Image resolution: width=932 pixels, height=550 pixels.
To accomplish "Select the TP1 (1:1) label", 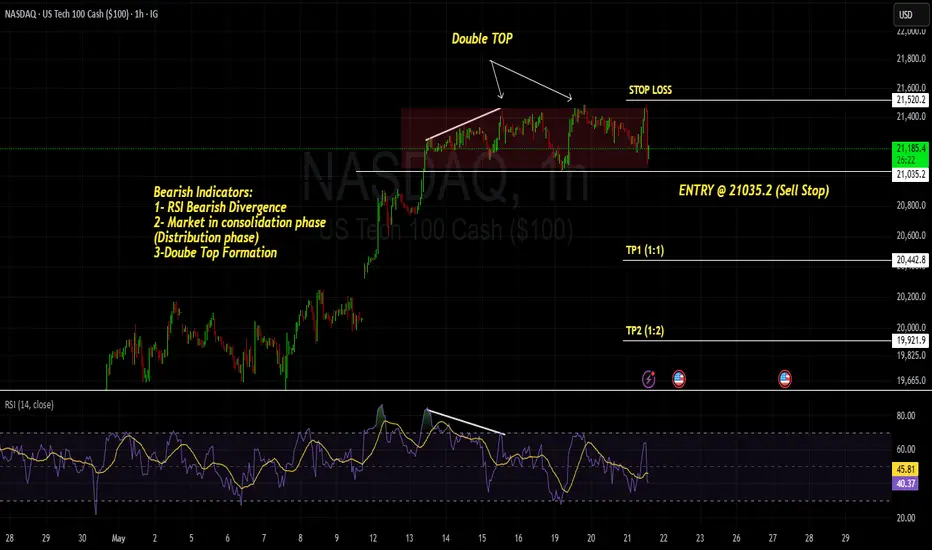I will click(645, 250).
